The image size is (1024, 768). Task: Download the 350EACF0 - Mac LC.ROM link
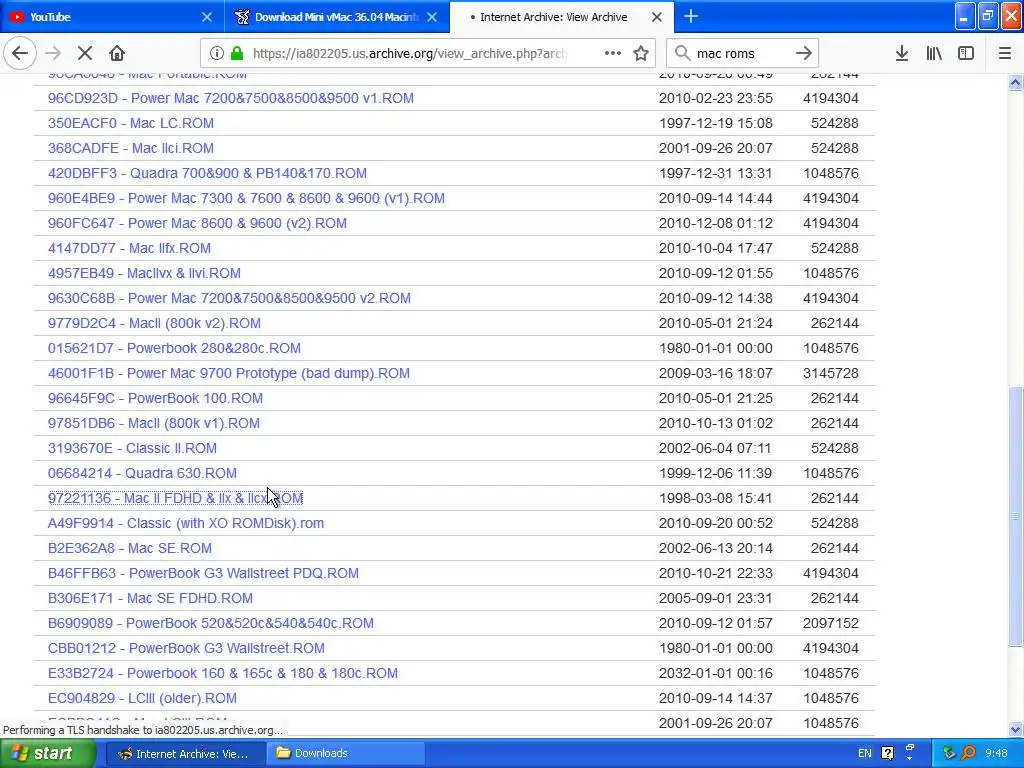(131, 123)
